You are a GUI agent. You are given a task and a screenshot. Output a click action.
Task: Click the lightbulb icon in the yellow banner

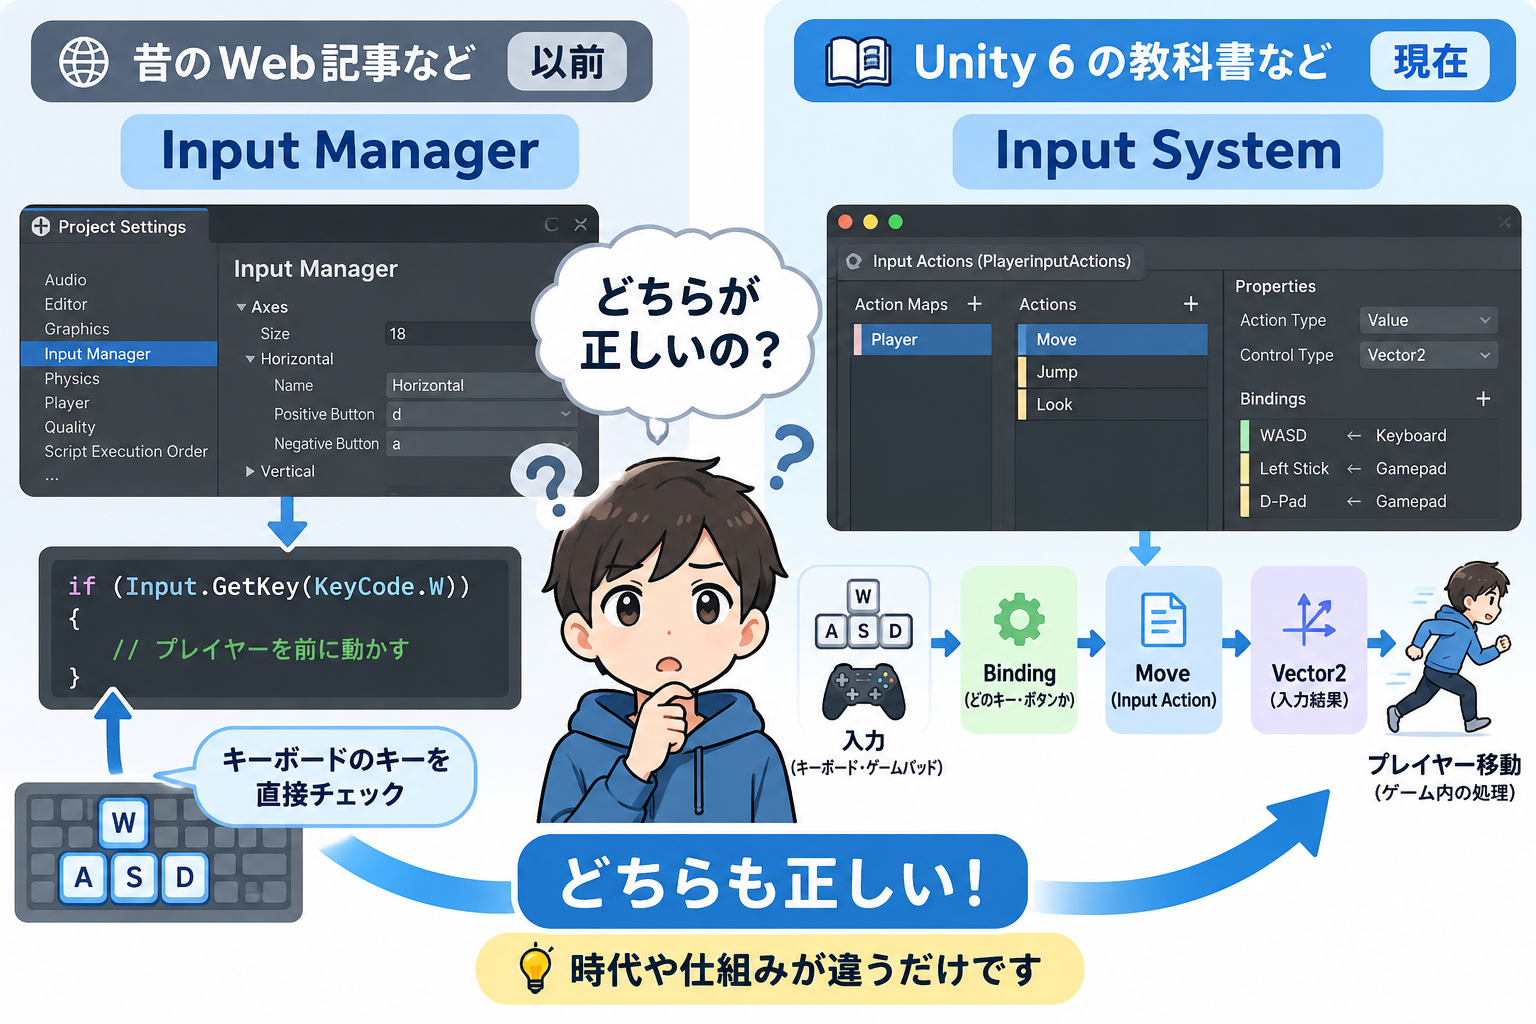click(x=536, y=968)
